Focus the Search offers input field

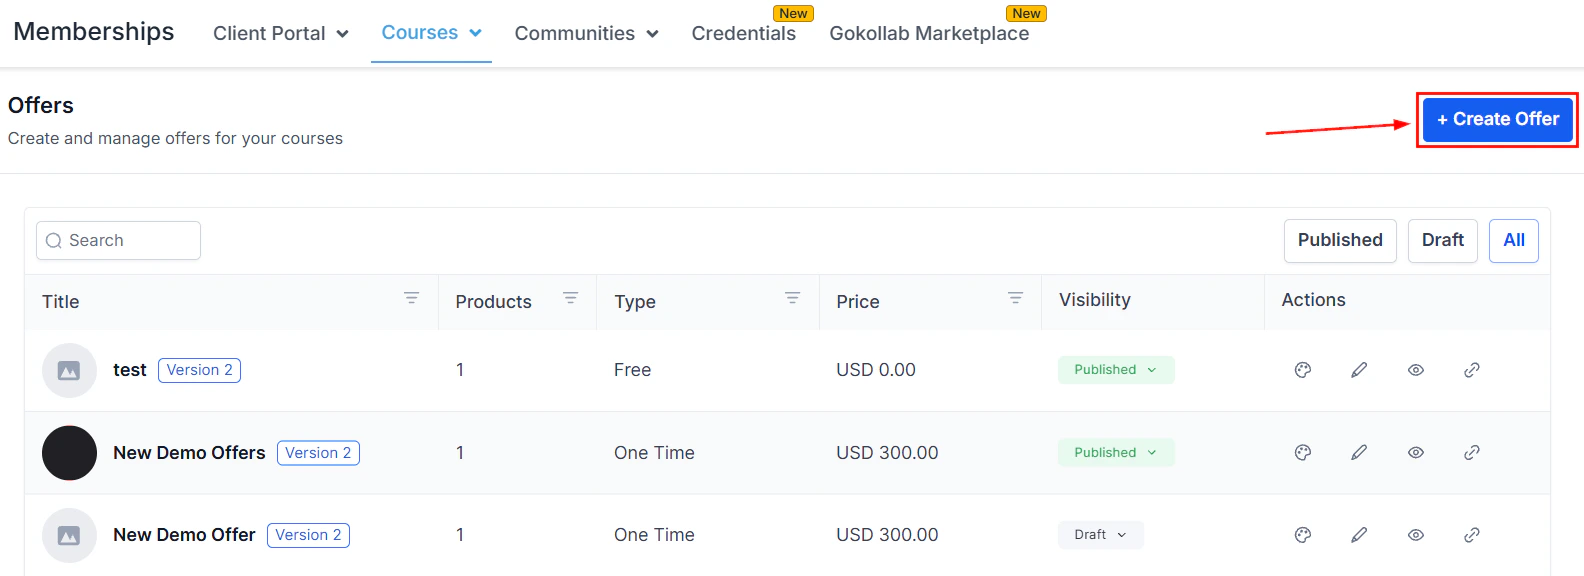118,241
